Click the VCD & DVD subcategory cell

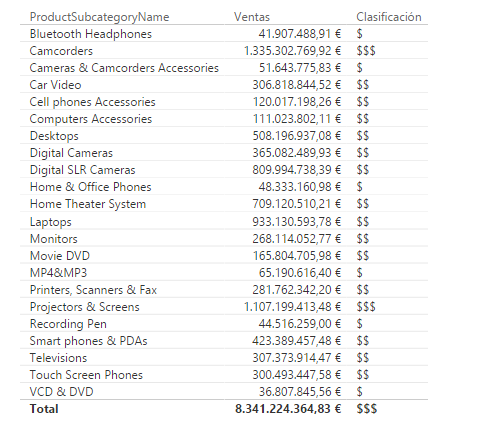61,392
